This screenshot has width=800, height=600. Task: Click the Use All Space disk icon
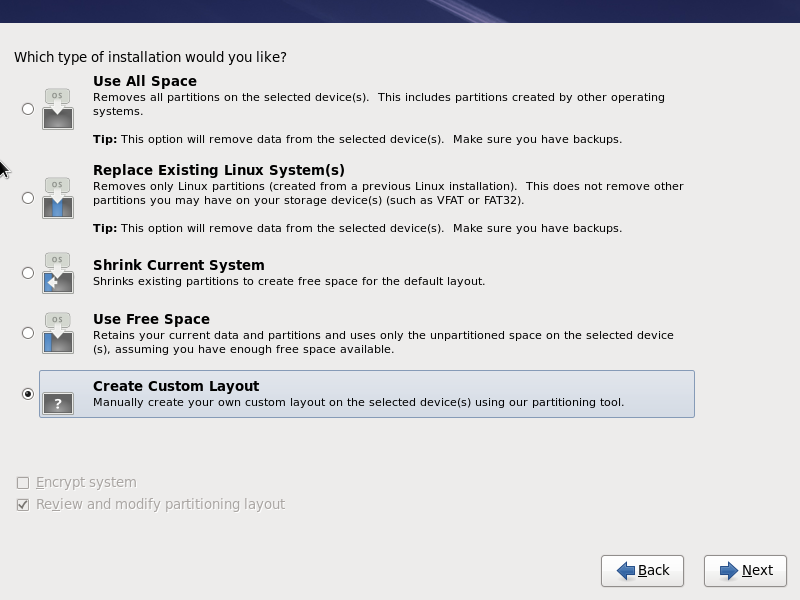pos(58,109)
